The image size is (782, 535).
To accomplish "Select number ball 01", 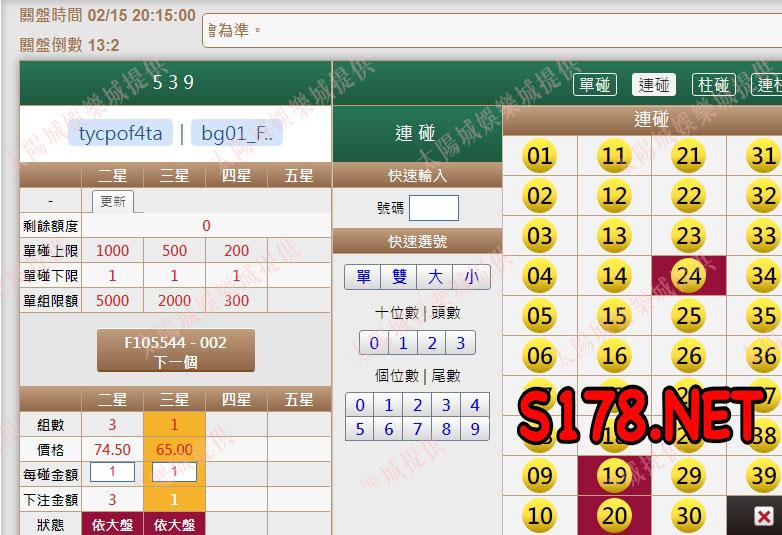I will pyautogui.click(x=539, y=156).
